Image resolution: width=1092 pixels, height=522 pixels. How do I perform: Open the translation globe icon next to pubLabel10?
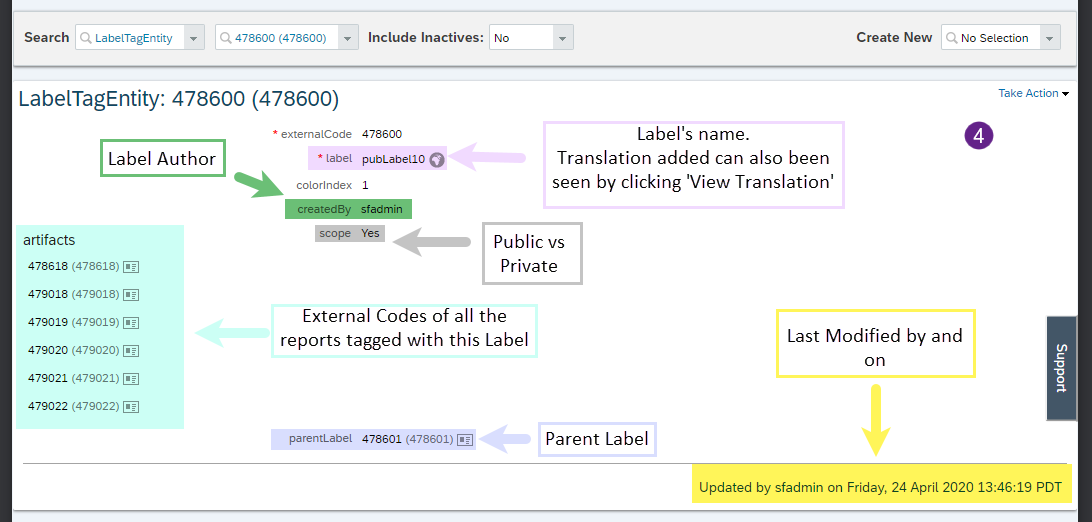[437, 159]
